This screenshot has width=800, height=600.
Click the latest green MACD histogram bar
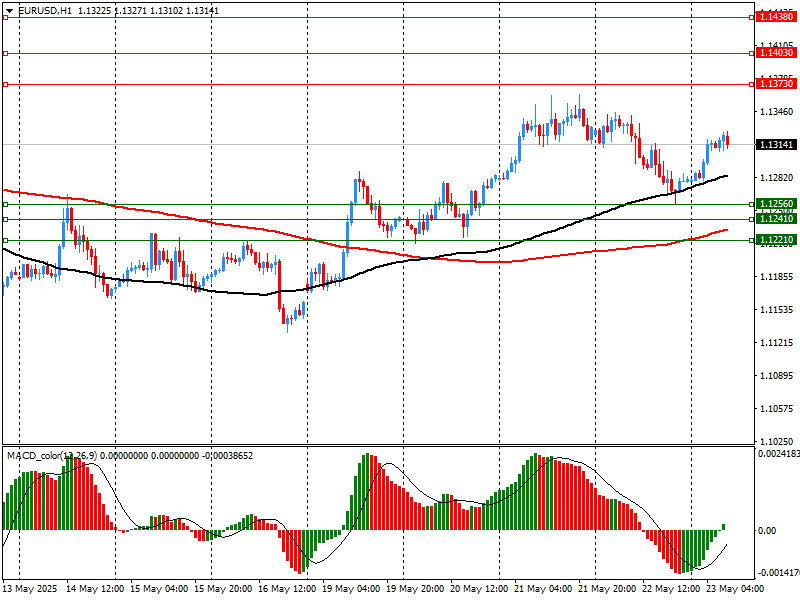point(723,526)
